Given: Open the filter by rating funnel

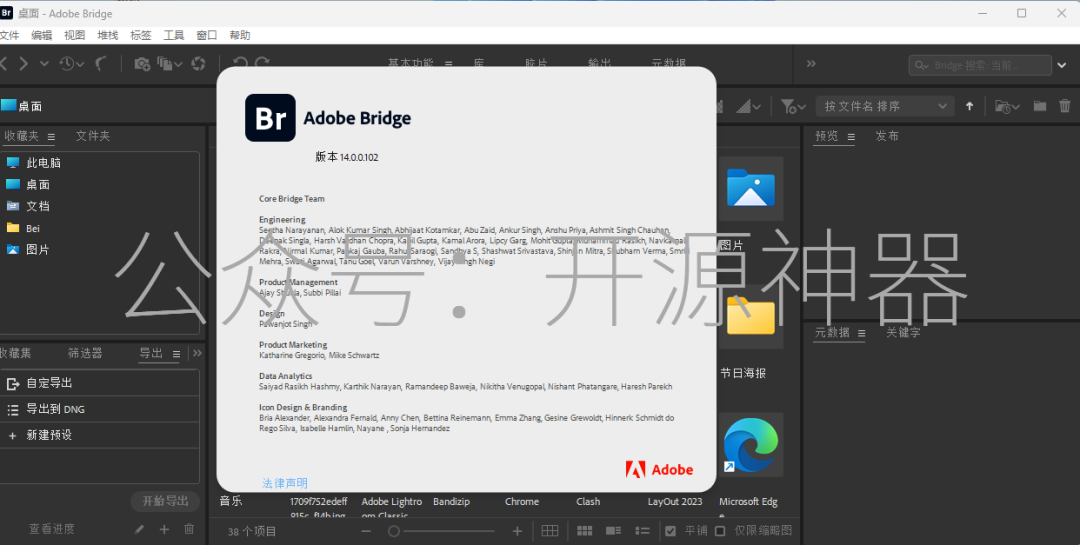Looking at the screenshot, I should point(793,106).
